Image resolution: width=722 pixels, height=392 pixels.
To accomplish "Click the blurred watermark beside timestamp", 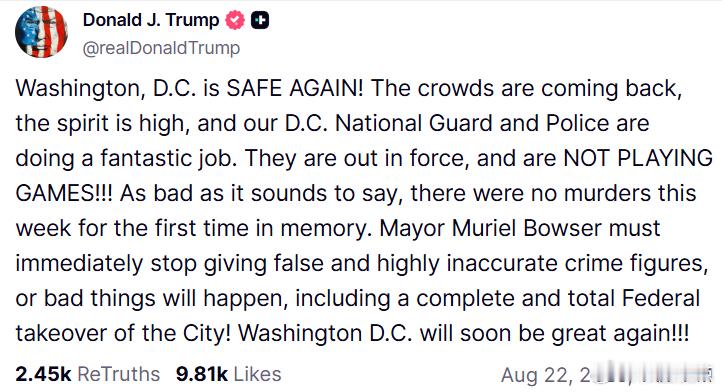I will (x=653, y=374).
